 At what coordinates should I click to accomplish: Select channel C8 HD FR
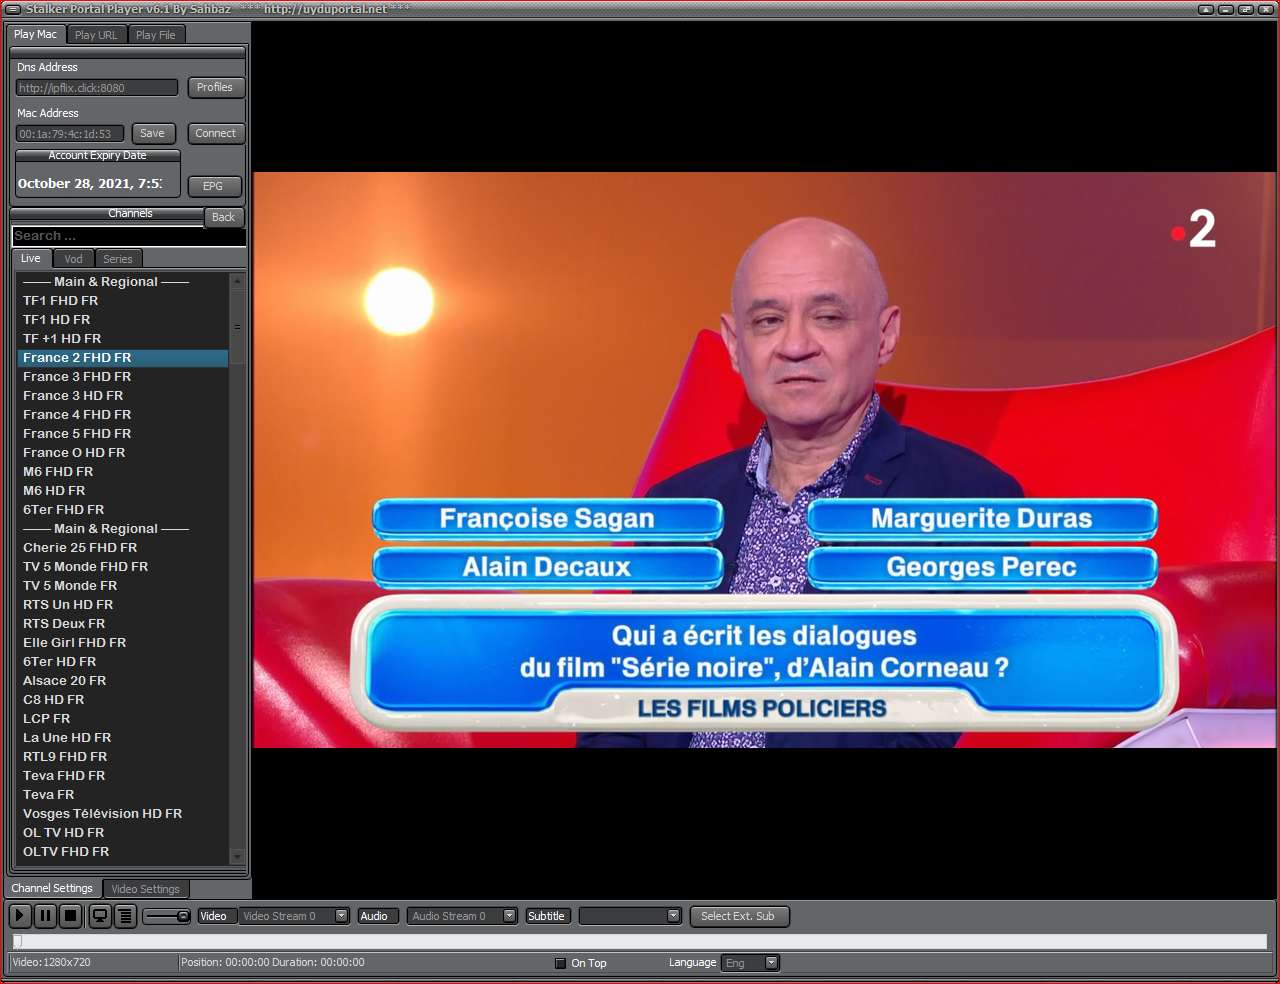click(x=124, y=700)
